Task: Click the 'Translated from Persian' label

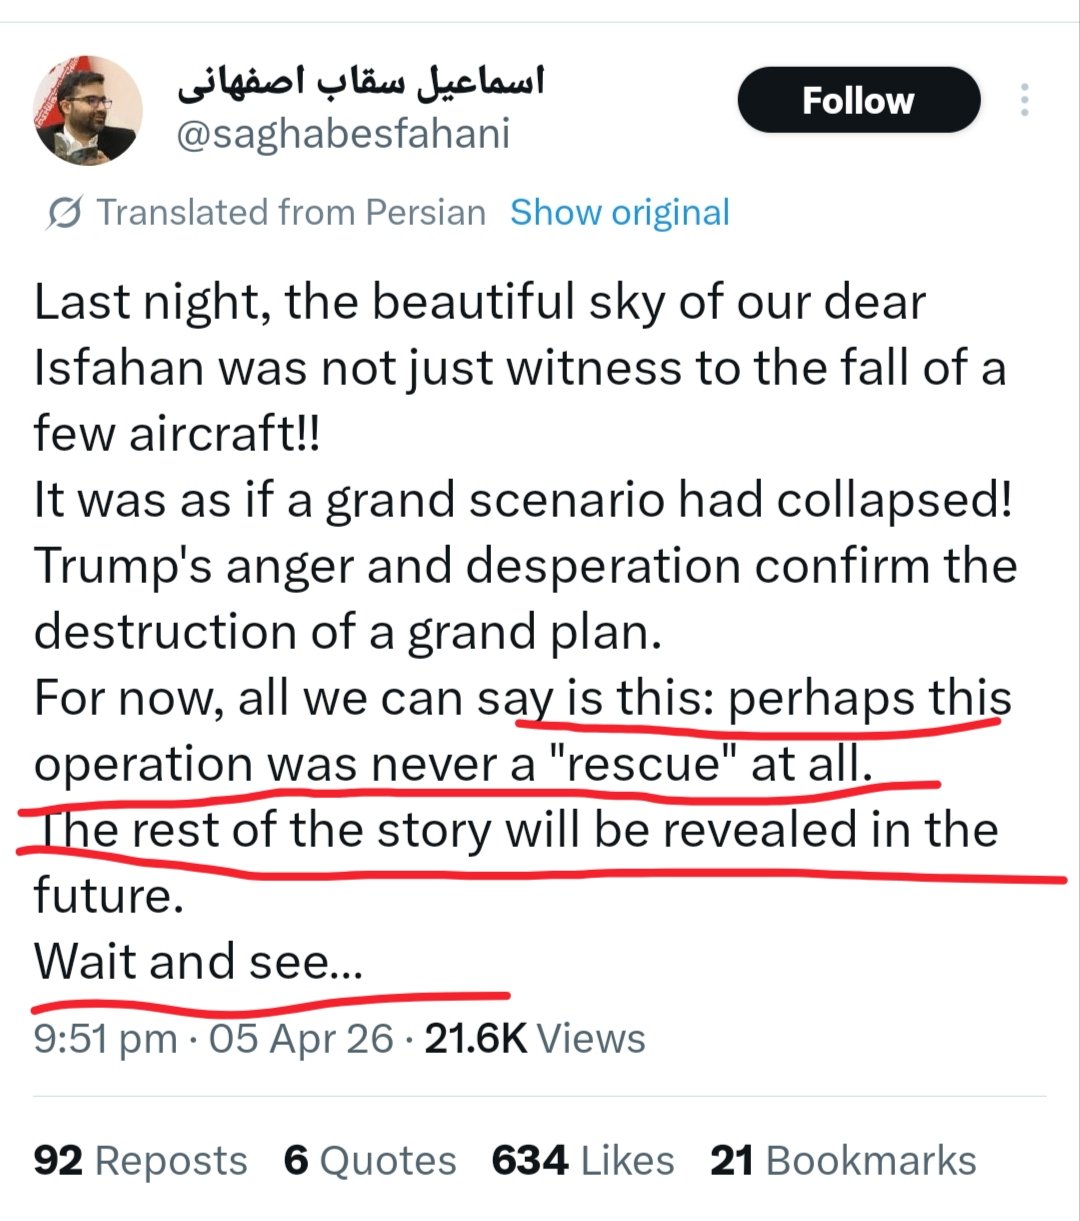Action: pyautogui.click(x=291, y=213)
